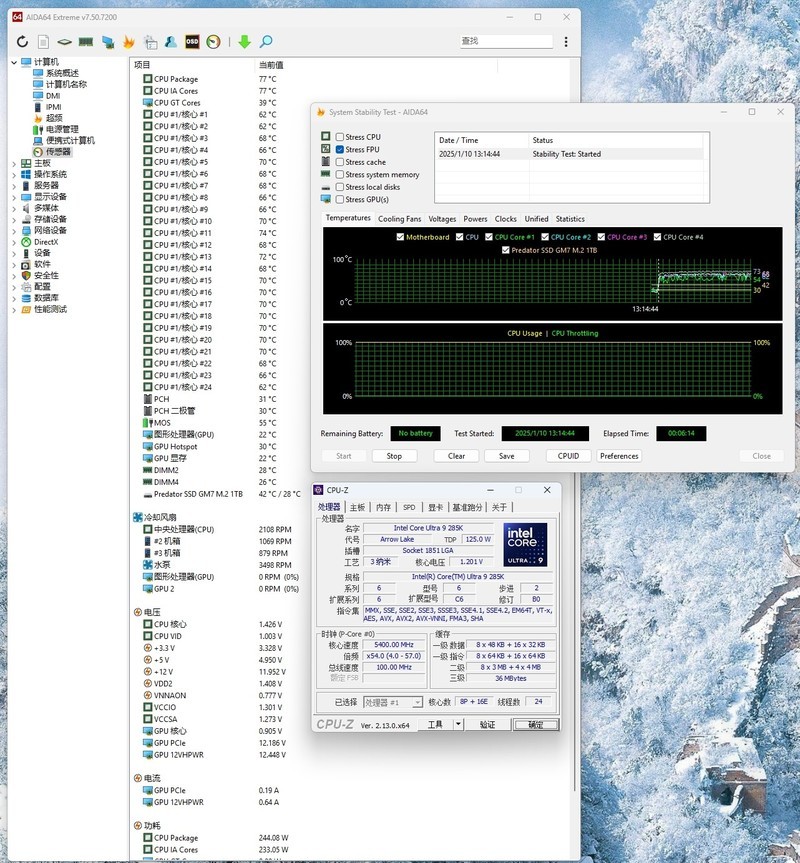Switch to the Voltages tab in Stability Test

pos(443,219)
